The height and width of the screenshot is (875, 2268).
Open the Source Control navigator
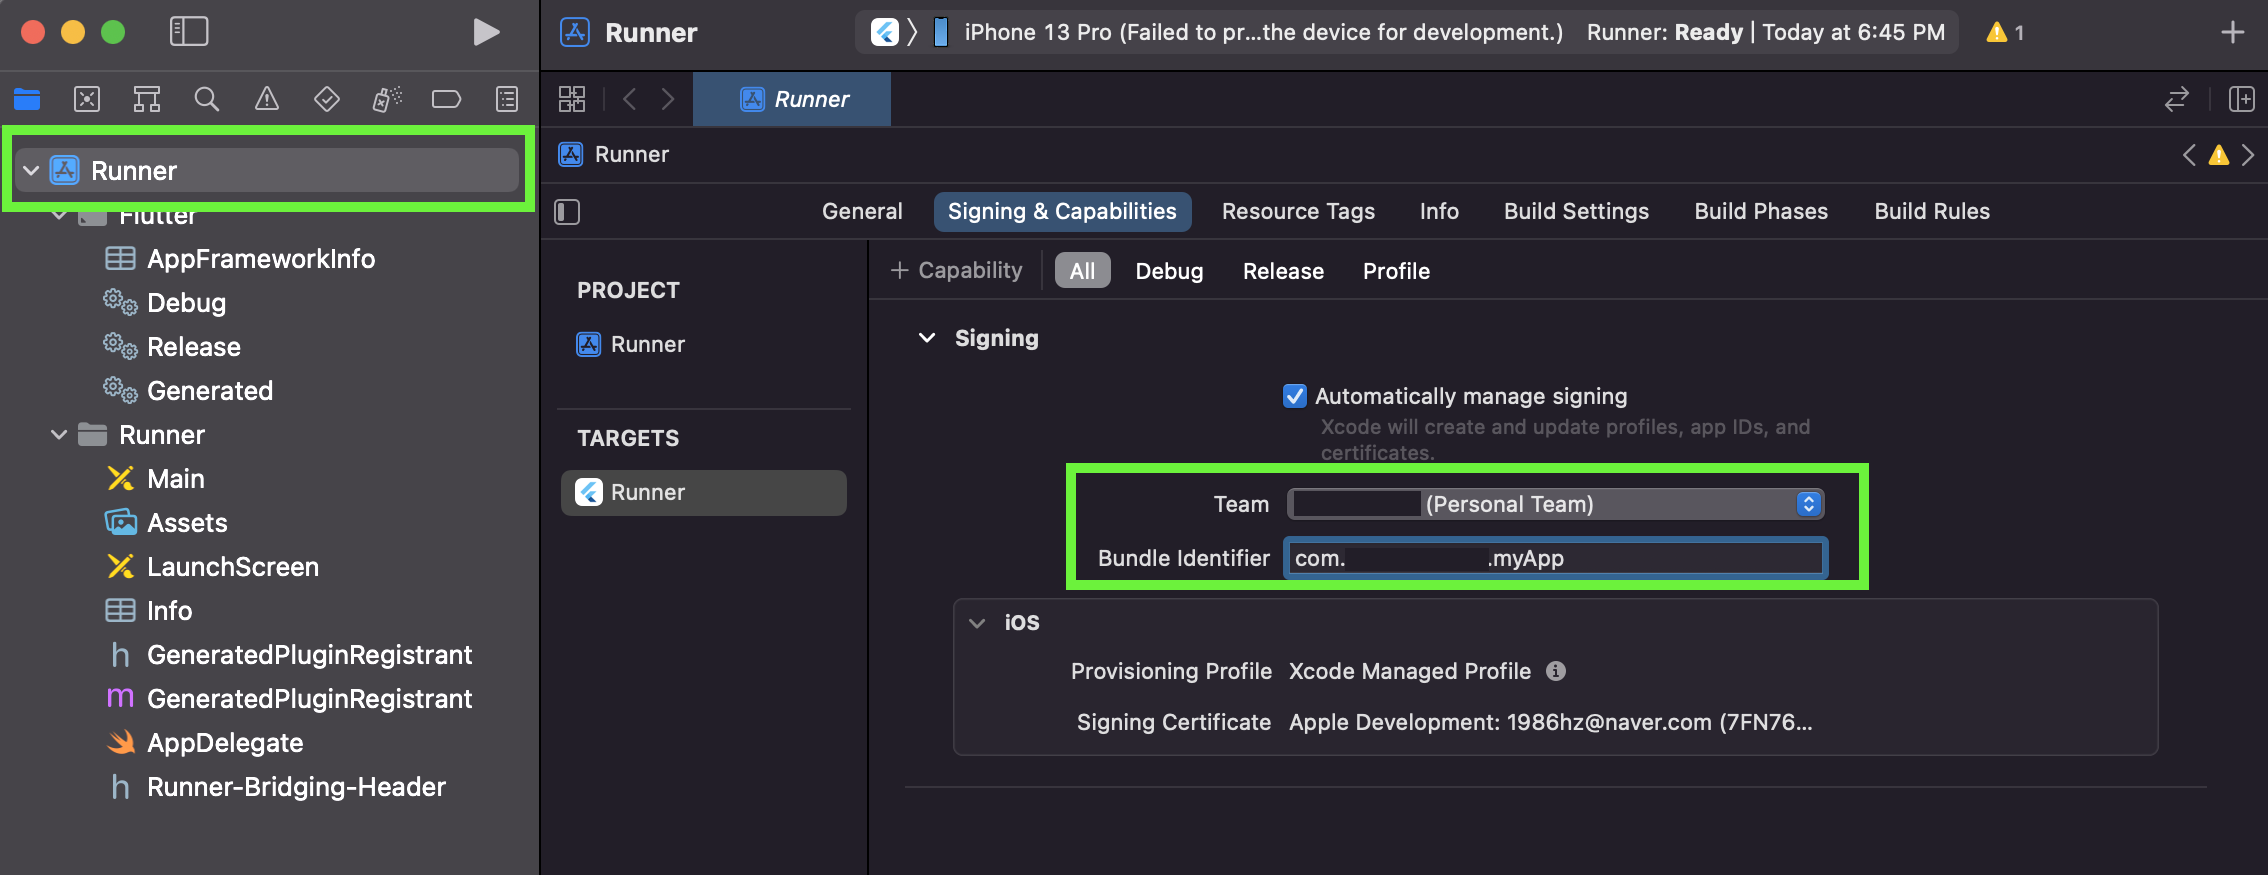87,99
